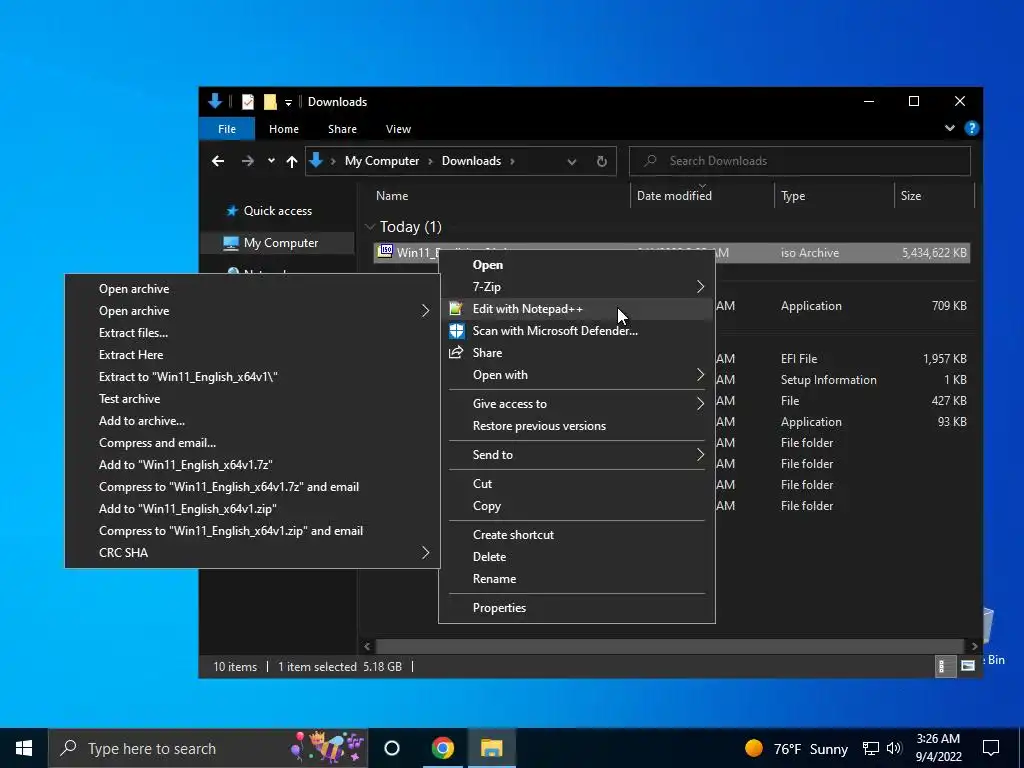Click inside the Search Downloads field
Viewport: 1024px width, 768px height.
pyautogui.click(x=800, y=161)
